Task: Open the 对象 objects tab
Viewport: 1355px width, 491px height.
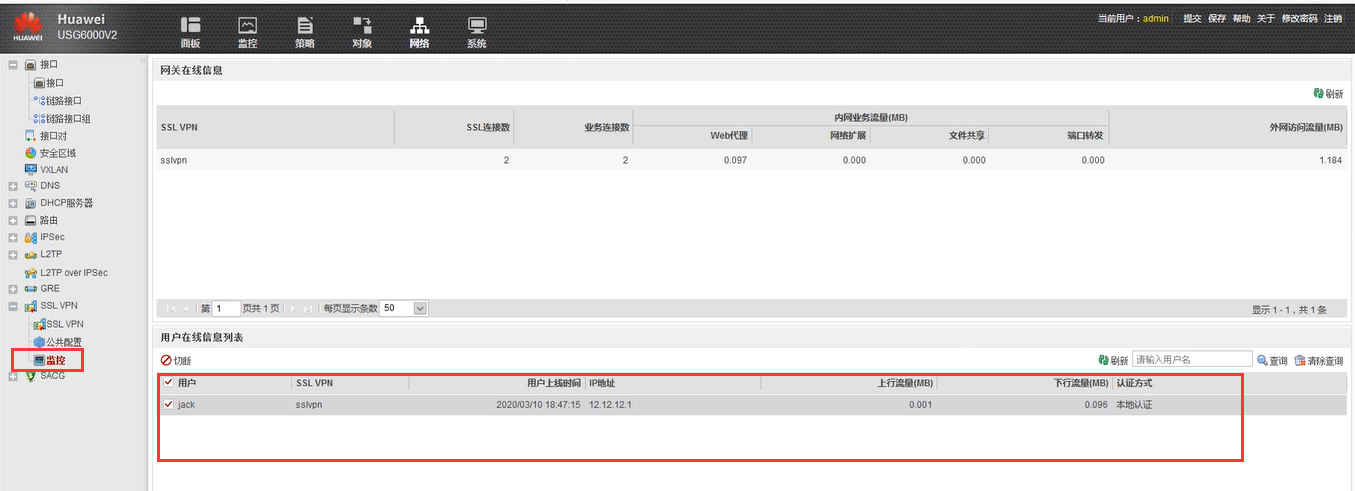Action: (x=362, y=33)
